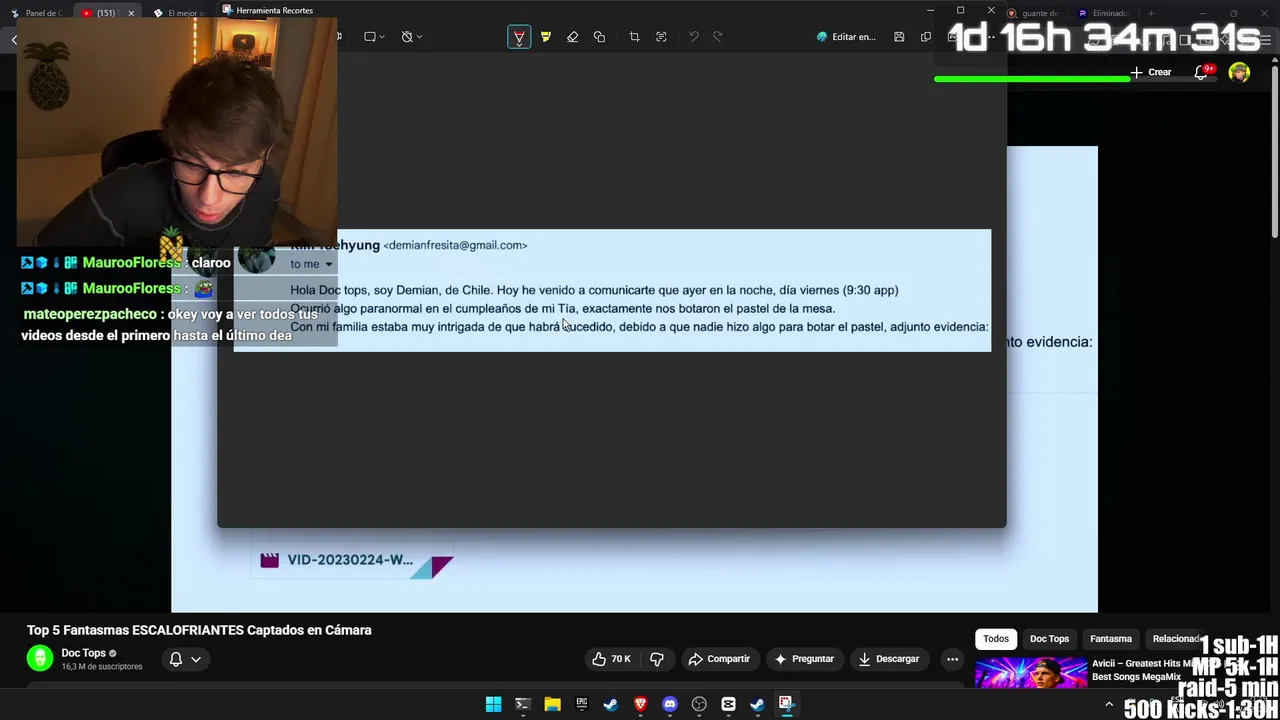Screen dimensions: 1280x720
Task: Open the shapes tool in Snipping Tool
Action: point(599,37)
